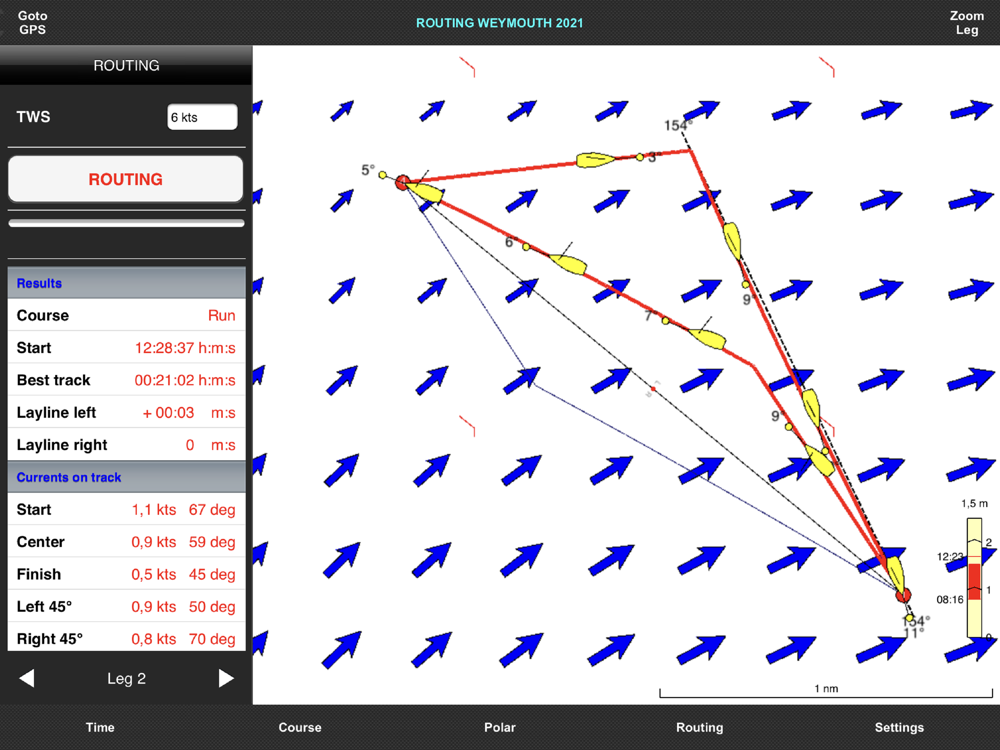Edit the TWS 6 kts field
This screenshot has width=1000, height=750.
(202, 117)
